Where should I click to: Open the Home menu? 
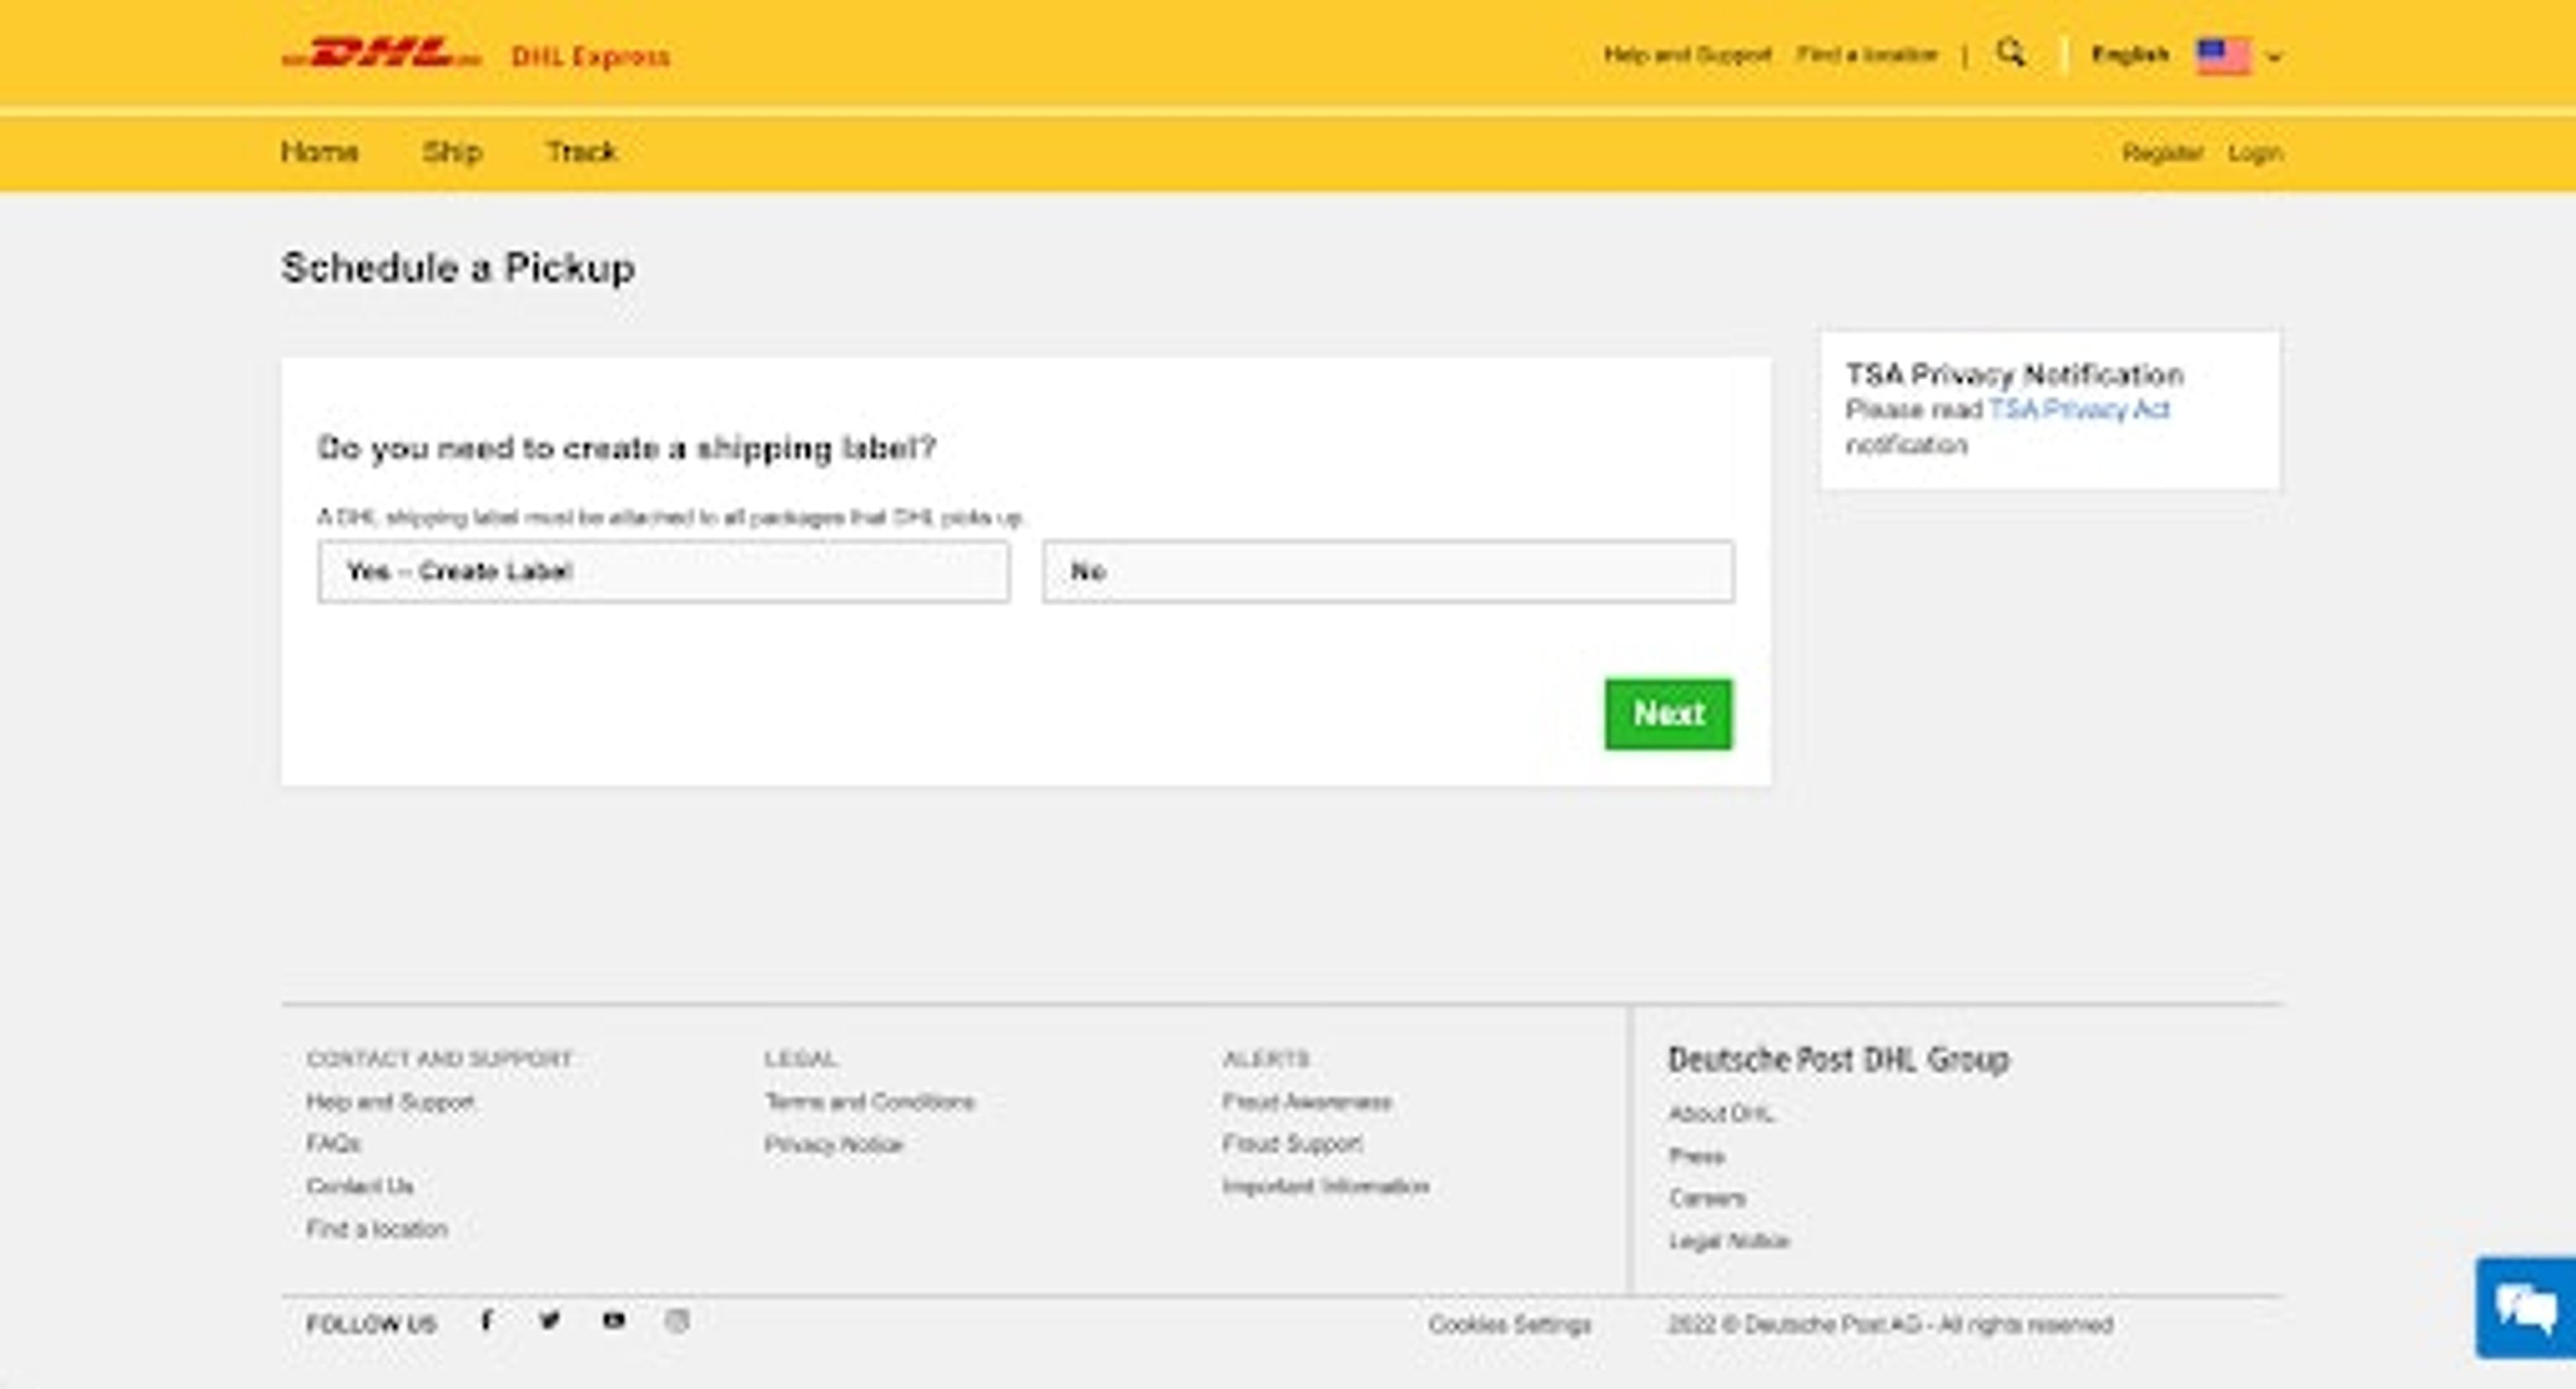(320, 152)
